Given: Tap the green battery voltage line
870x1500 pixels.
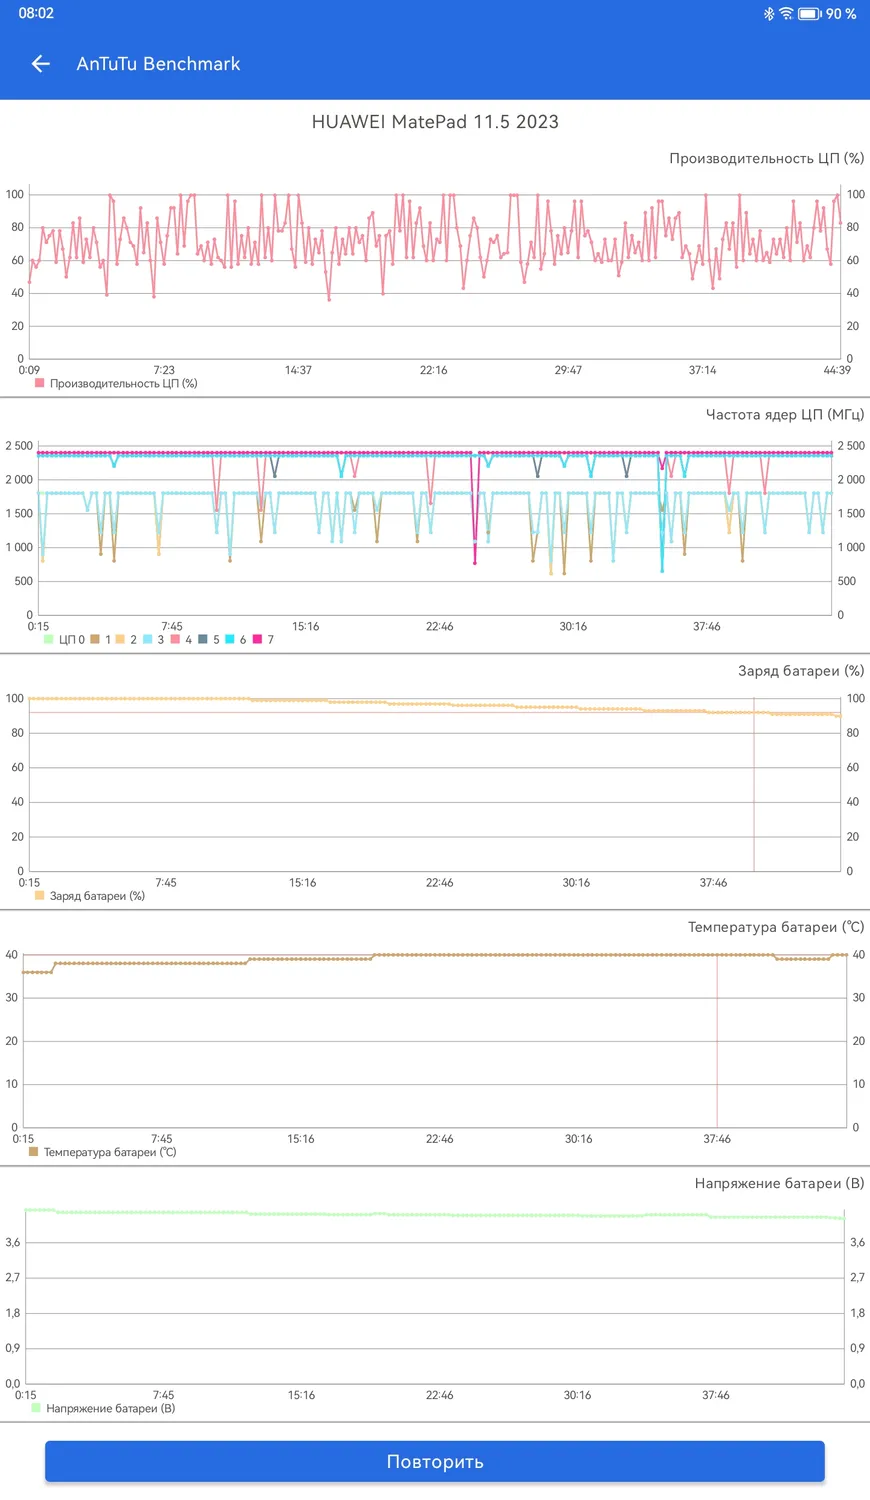Looking at the screenshot, I should click(x=435, y=1214).
